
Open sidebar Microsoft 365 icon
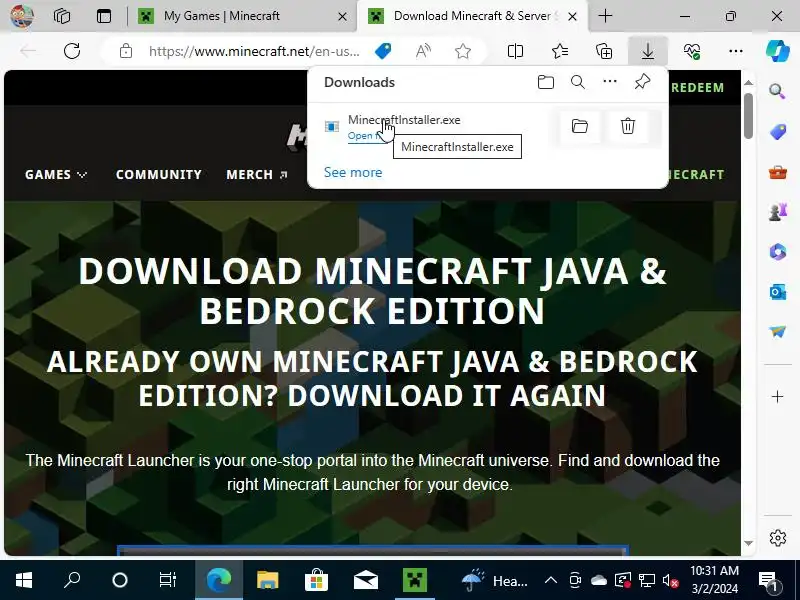778,252
